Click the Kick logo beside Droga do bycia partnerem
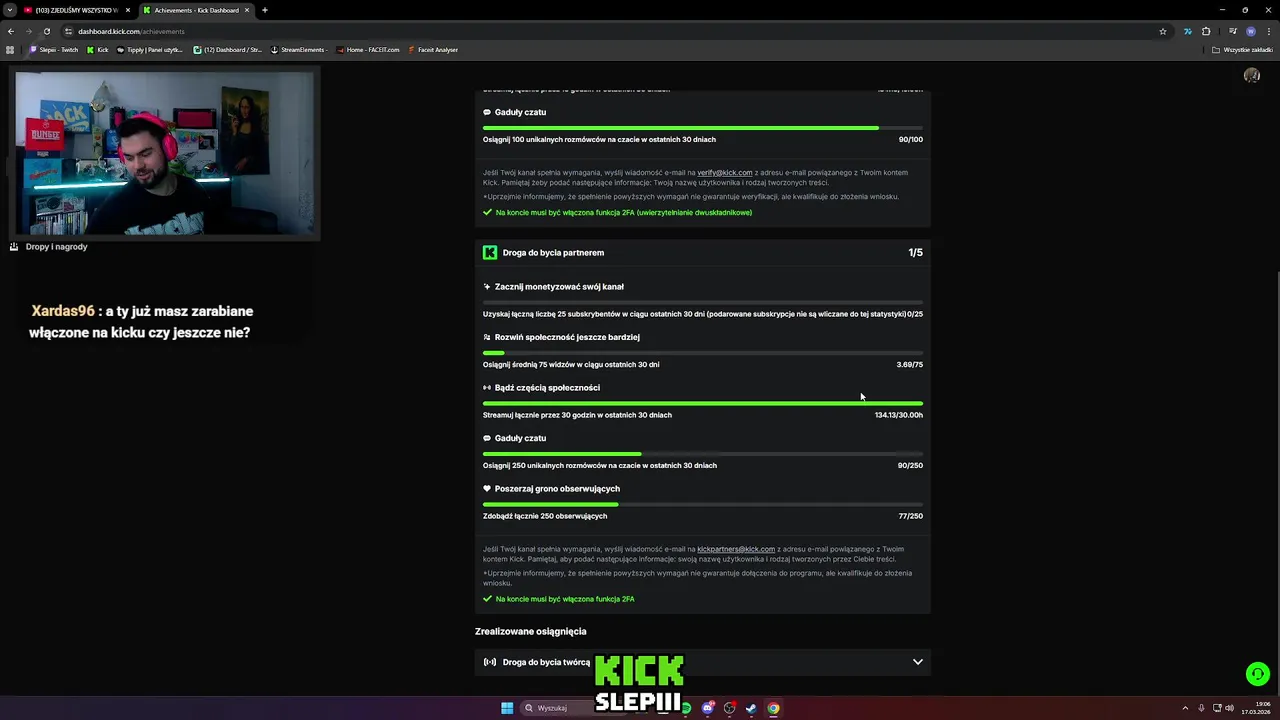The width and height of the screenshot is (1280, 720). point(490,253)
